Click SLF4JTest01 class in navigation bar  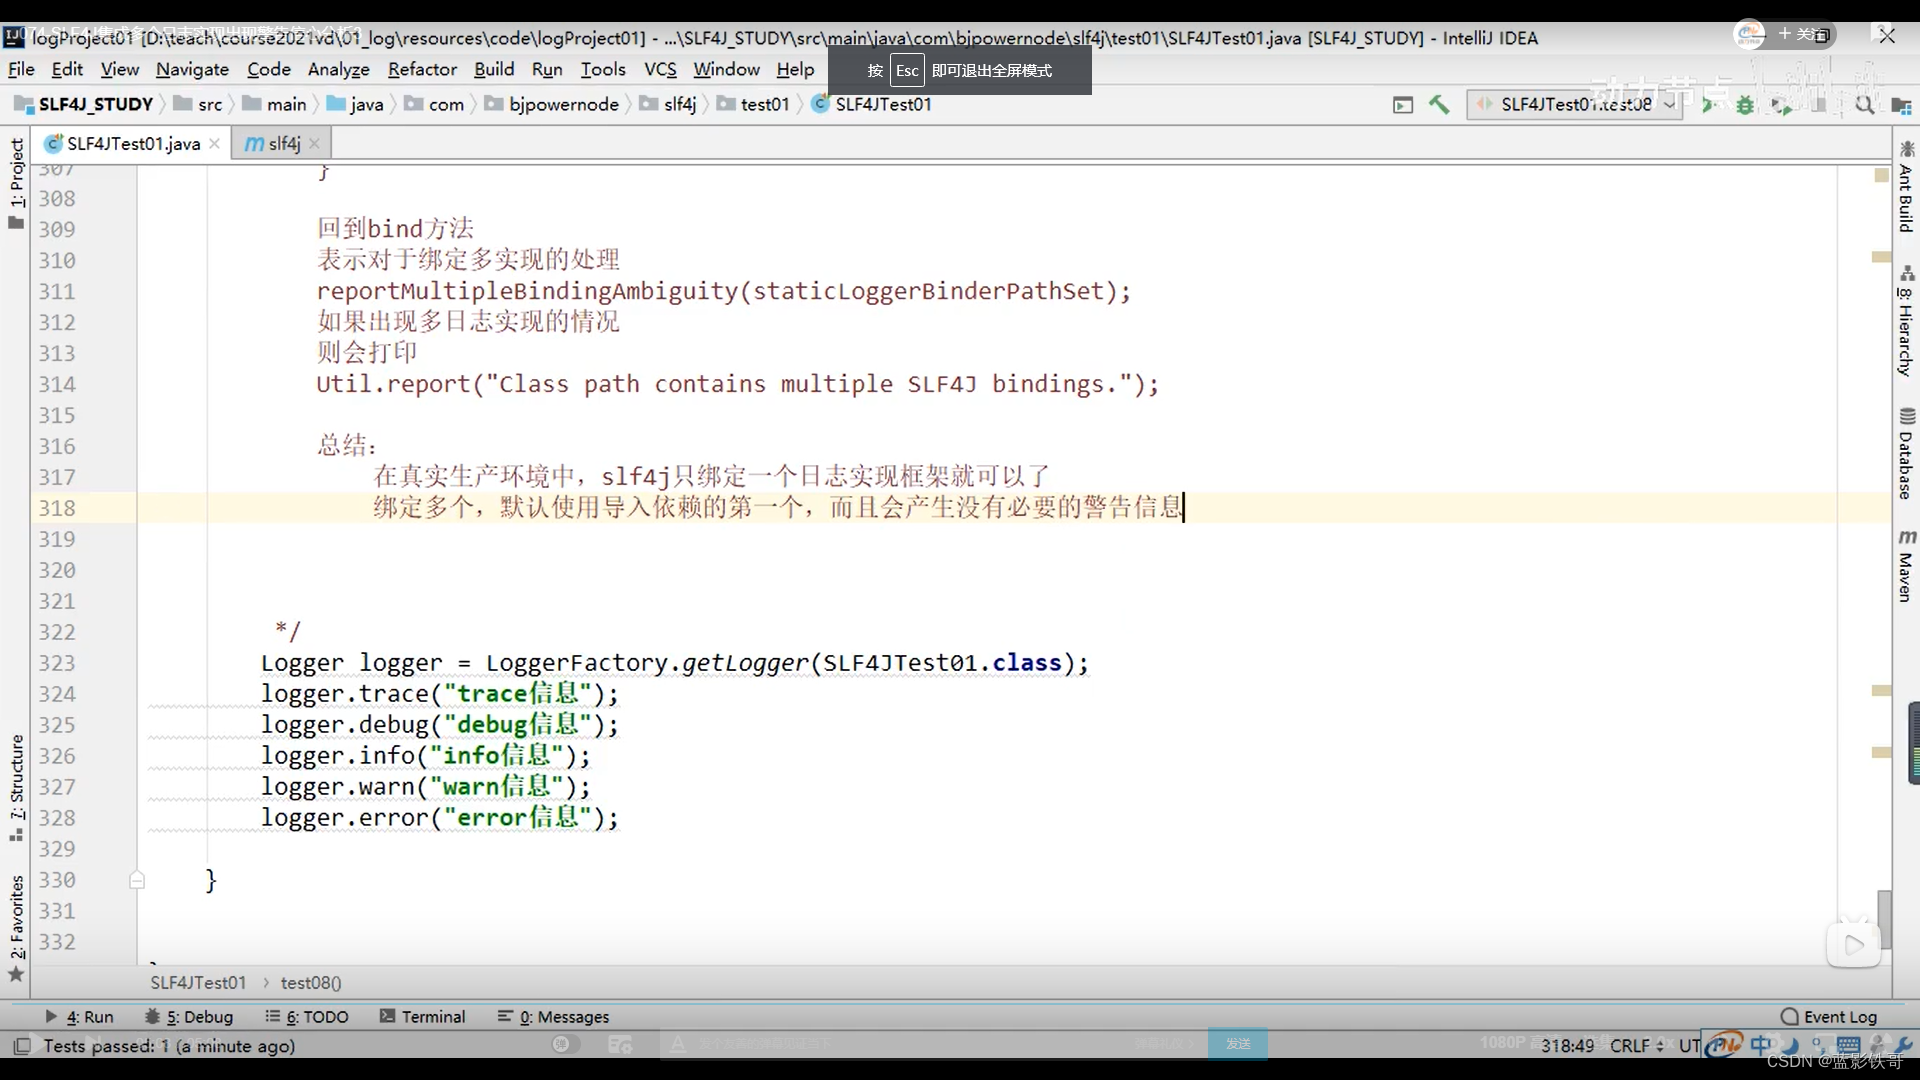[x=872, y=104]
